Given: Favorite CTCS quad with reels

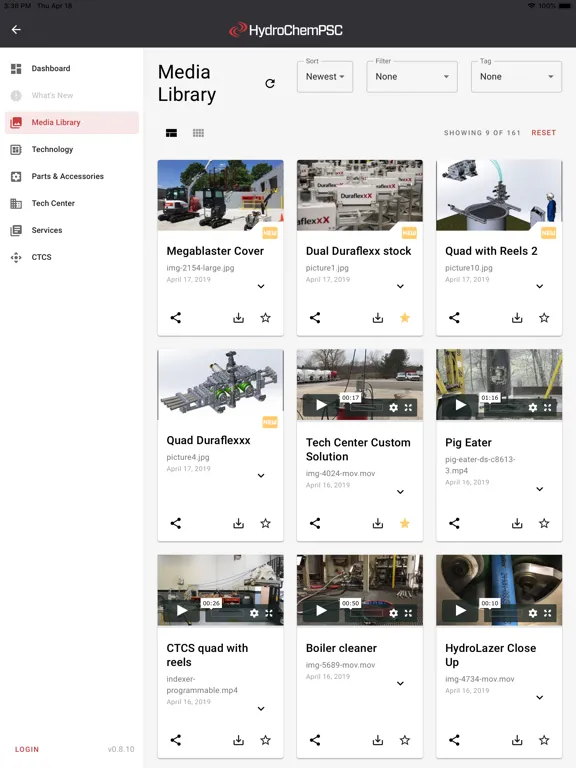Looking at the screenshot, I should click(x=265, y=740).
